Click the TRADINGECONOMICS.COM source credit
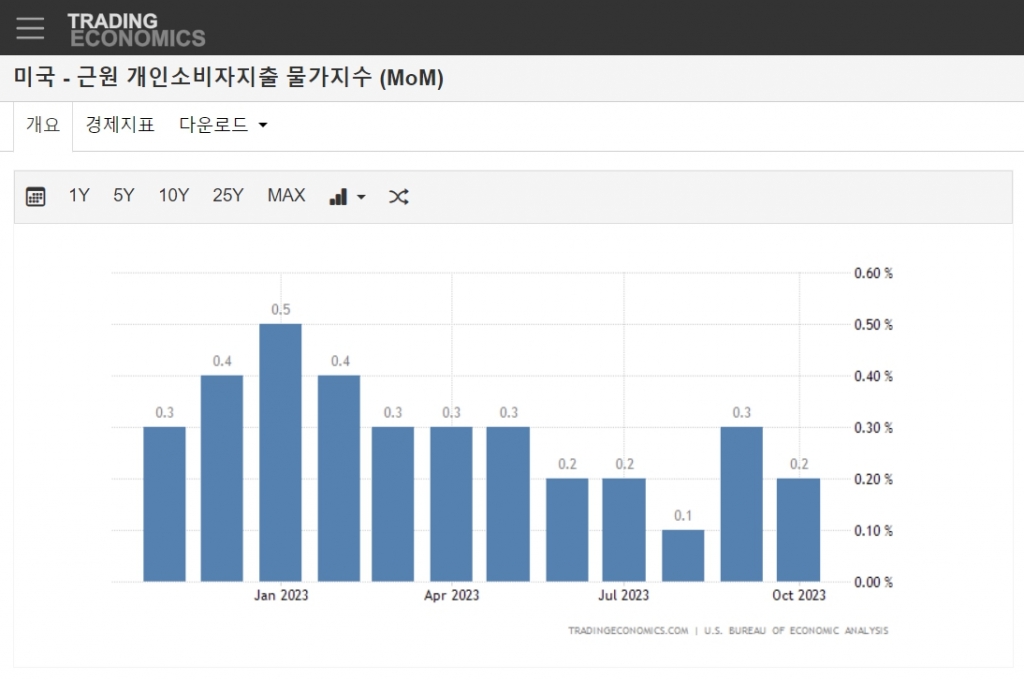Viewport: 1024px width, 680px height. 628,631
